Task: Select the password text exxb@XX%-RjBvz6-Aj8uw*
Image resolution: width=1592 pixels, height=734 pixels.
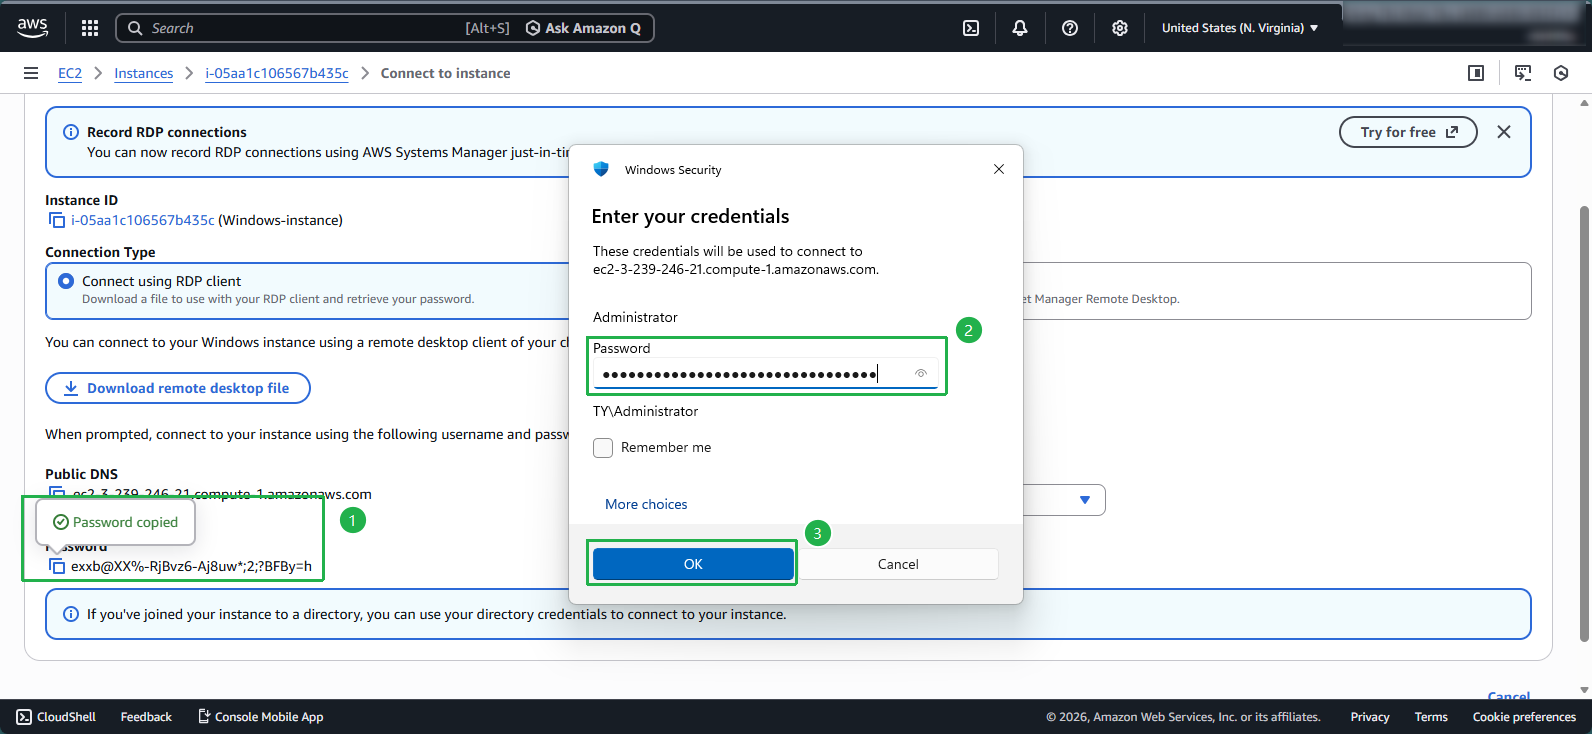Action: tap(191, 566)
